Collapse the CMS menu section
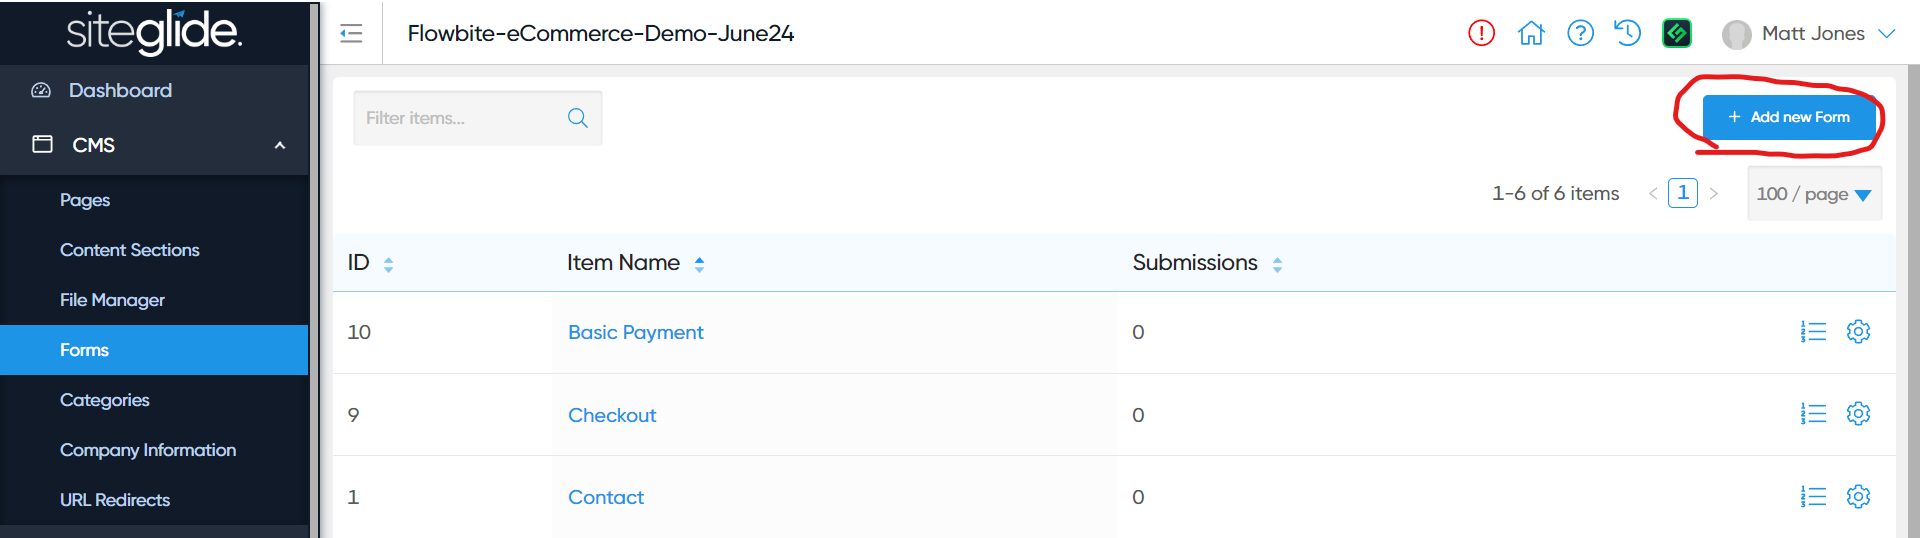The width and height of the screenshot is (1920, 538). pos(280,145)
